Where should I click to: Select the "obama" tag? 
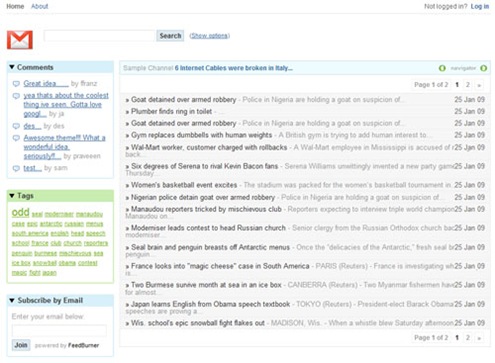[x=67, y=263]
